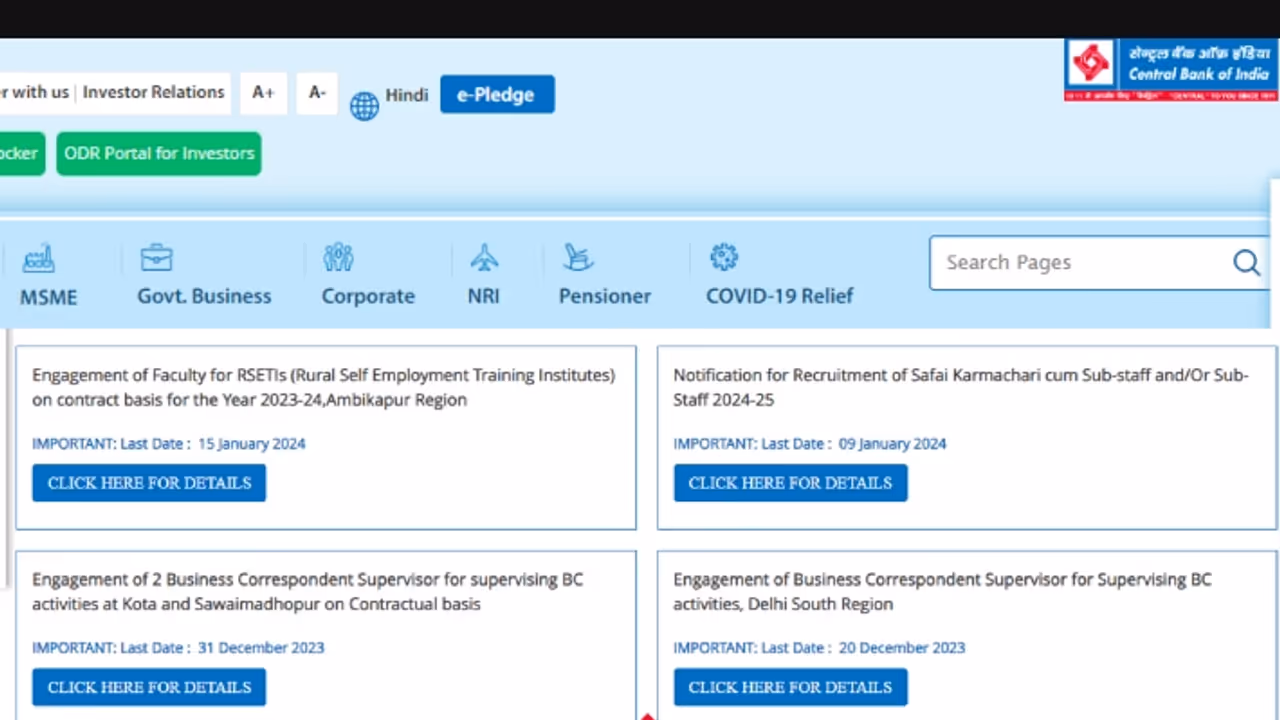Open the NRI section menu
The height and width of the screenshot is (720, 1280).
(483, 296)
